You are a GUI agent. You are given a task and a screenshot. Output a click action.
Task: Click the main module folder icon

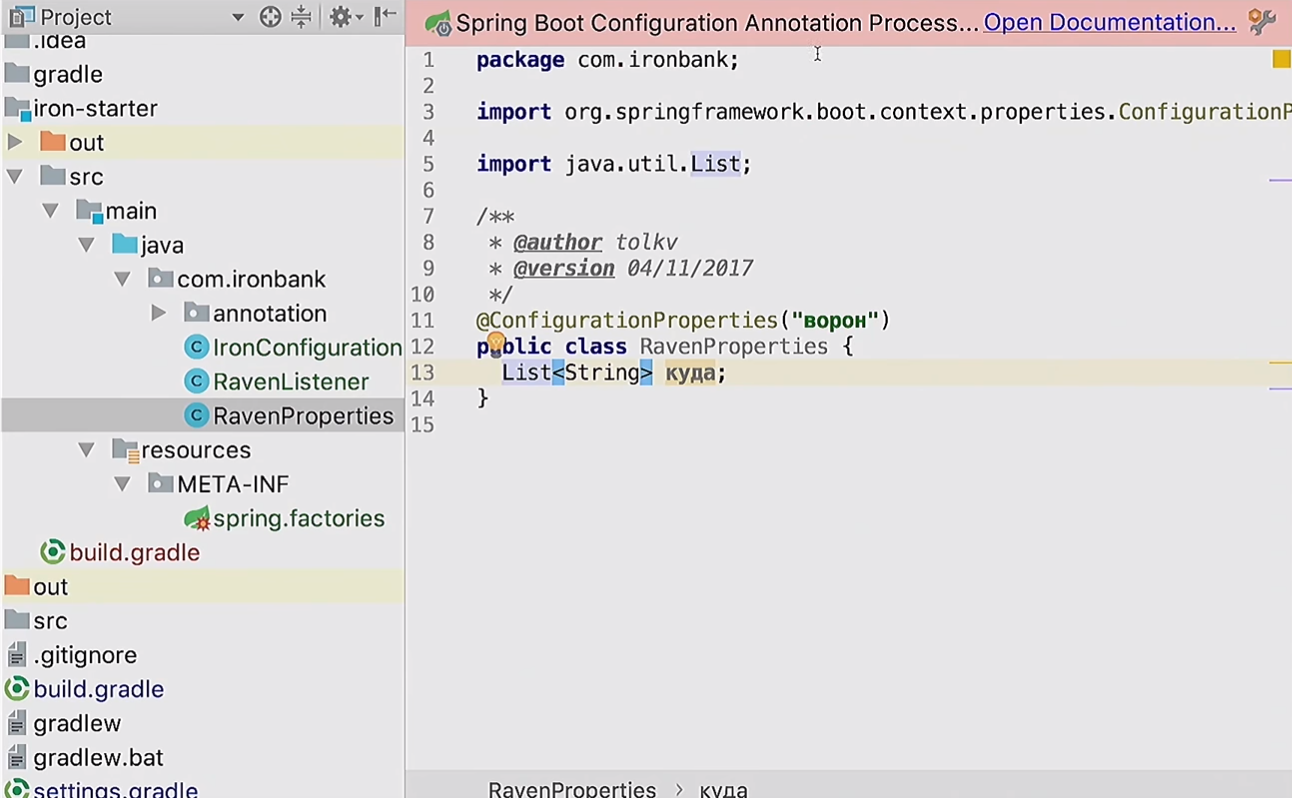pyautogui.click(x=89, y=211)
